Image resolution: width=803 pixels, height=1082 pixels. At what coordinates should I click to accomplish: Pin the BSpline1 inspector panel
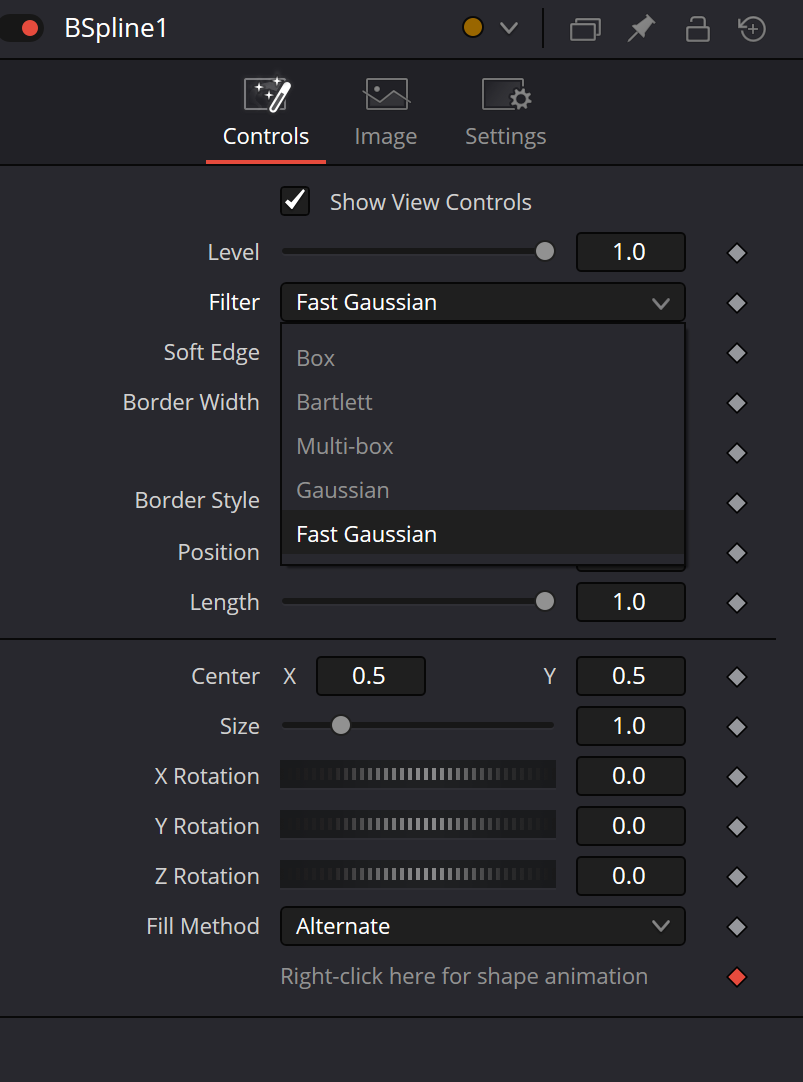point(641,29)
